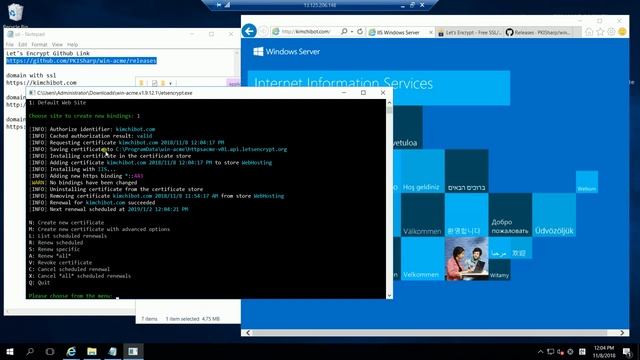Open Notepad Help menu
Viewport: 640px width, 360px height.
[72, 44]
